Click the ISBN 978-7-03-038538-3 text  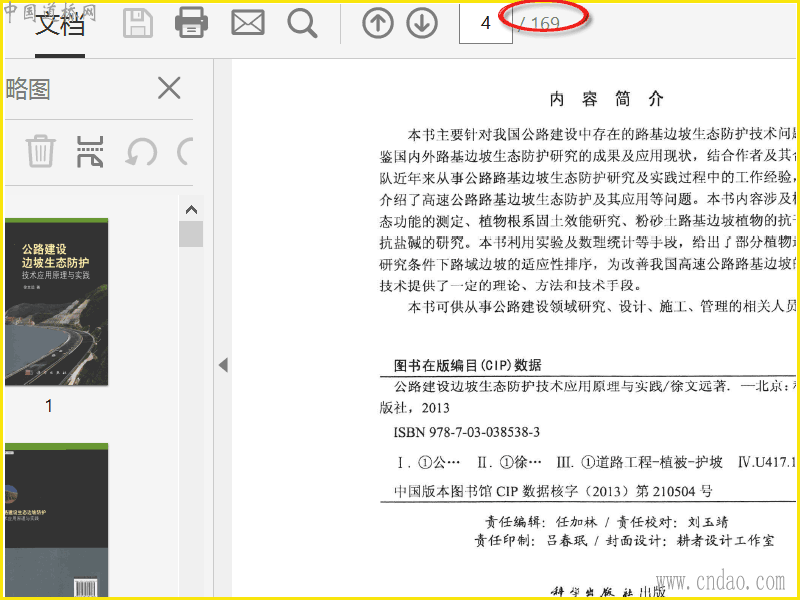tap(466, 432)
